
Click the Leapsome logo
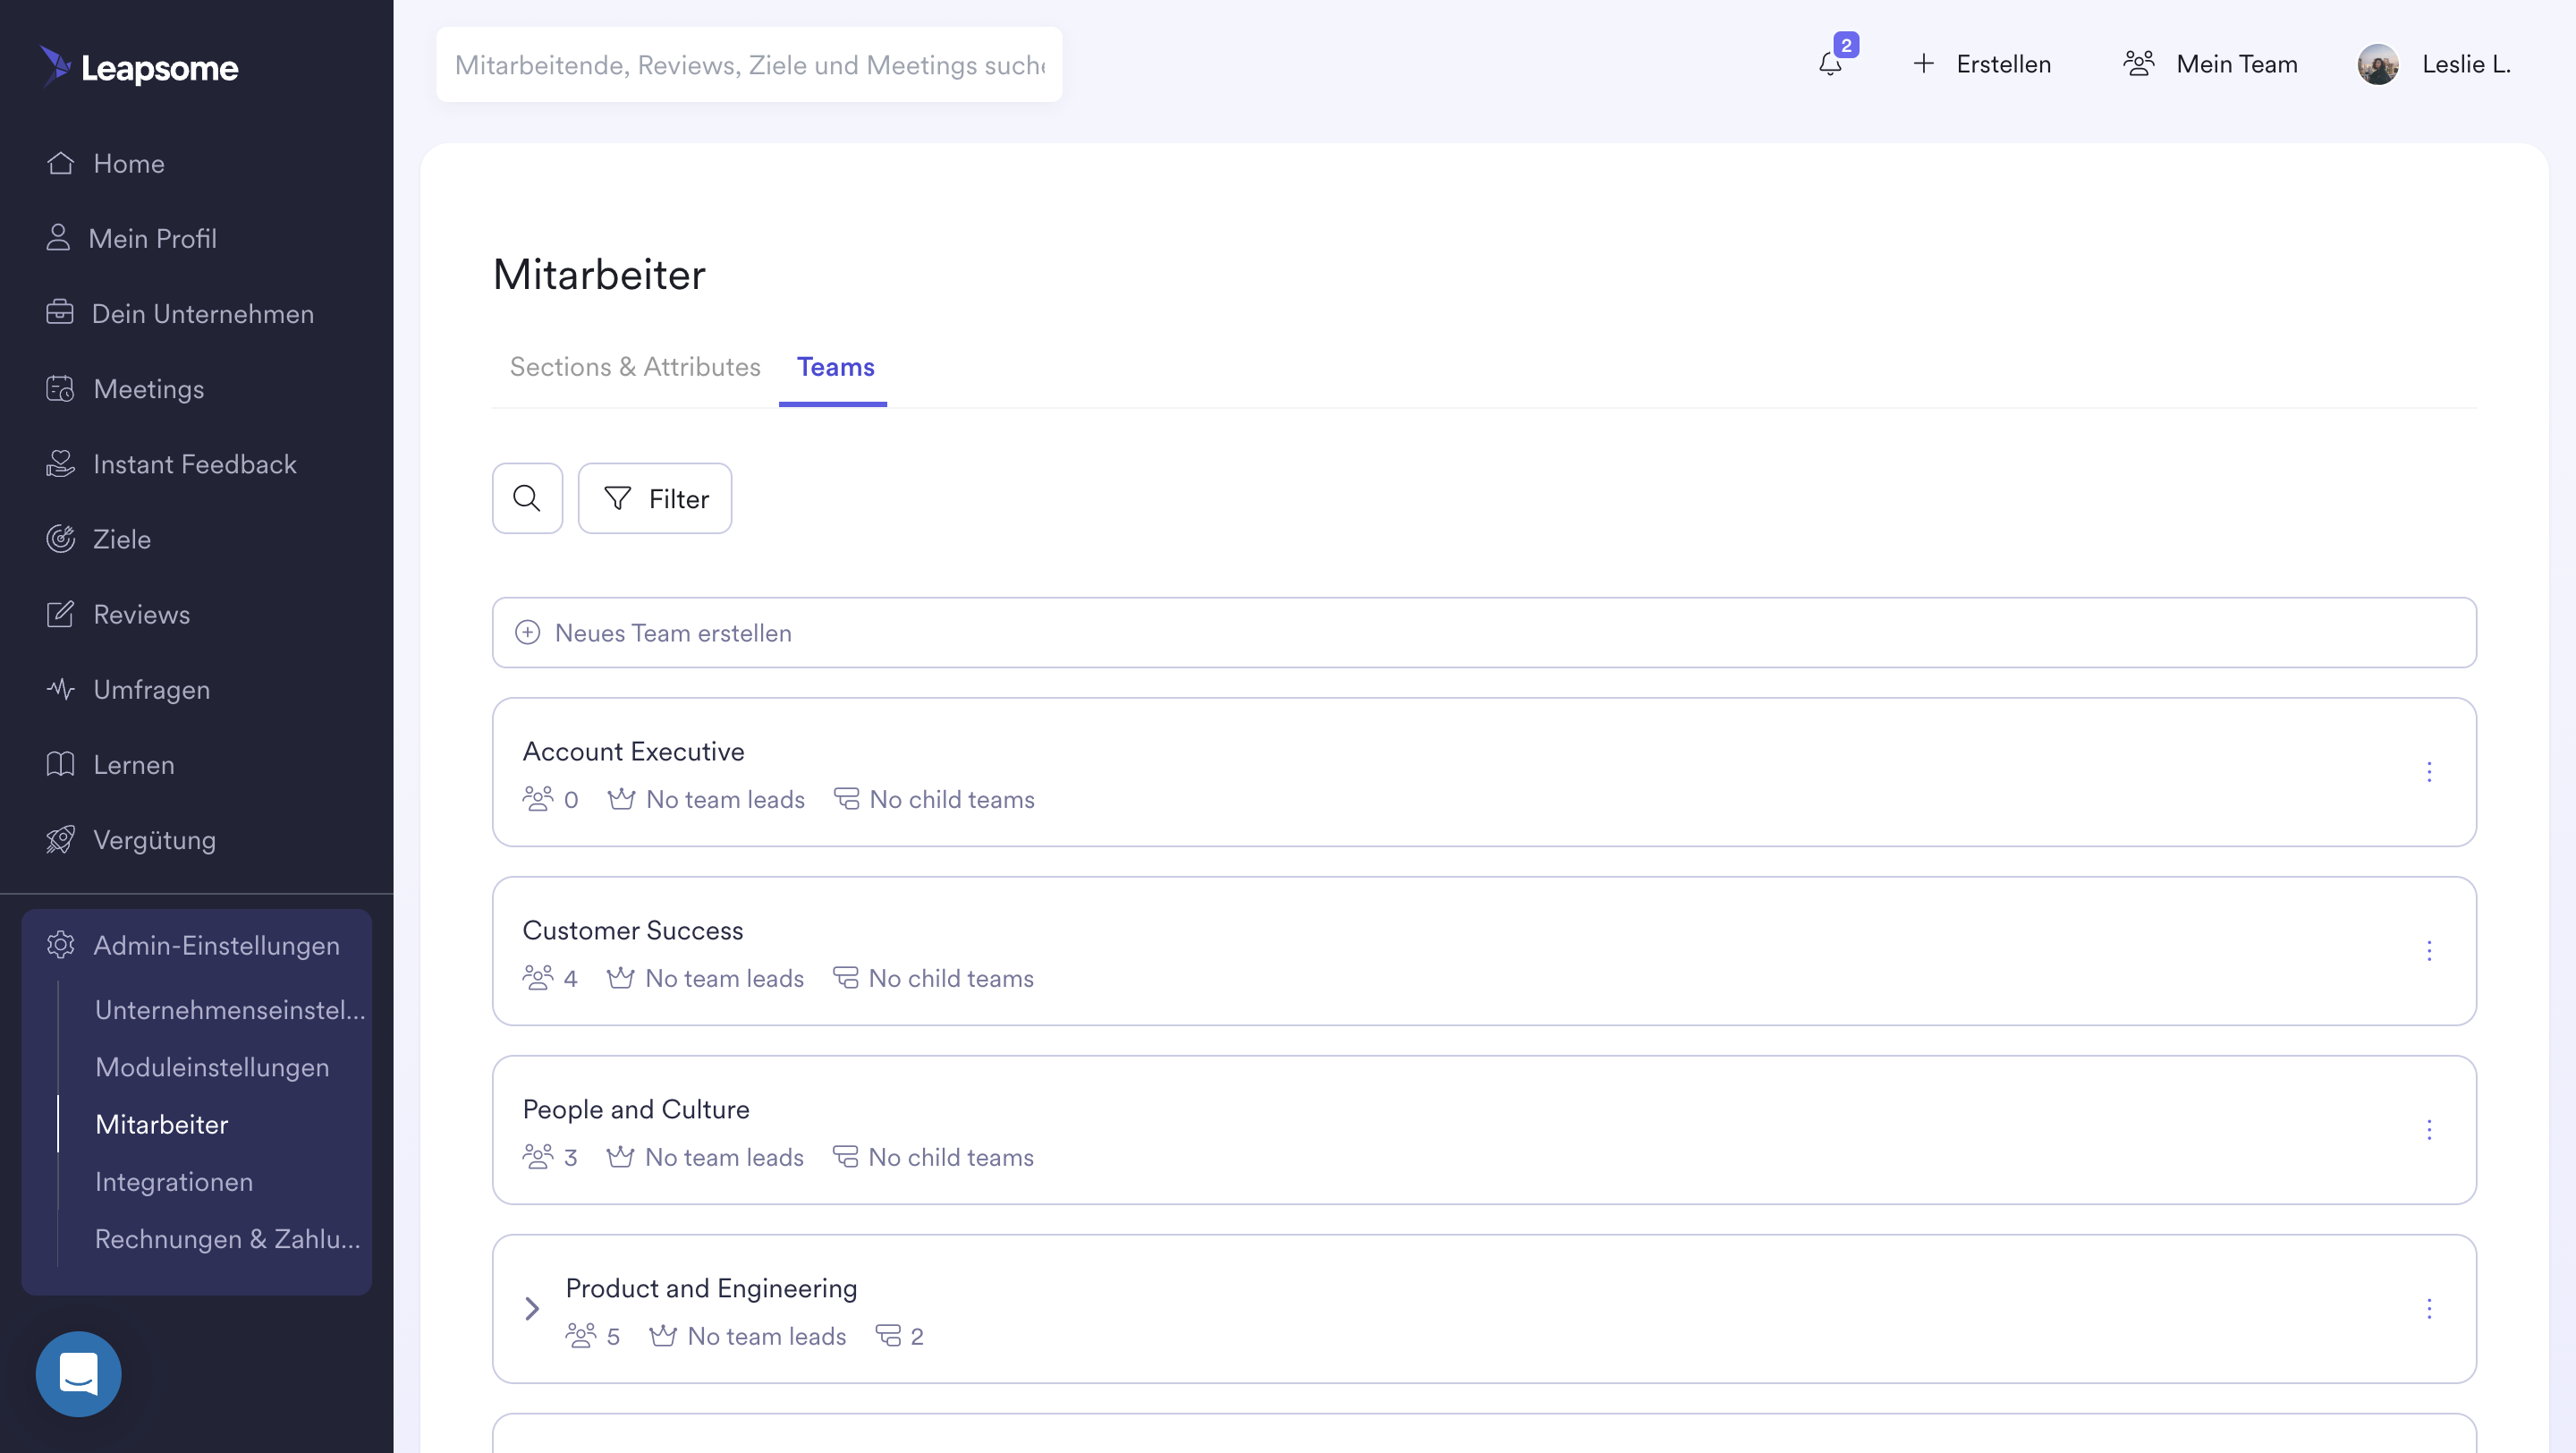click(x=139, y=66)
